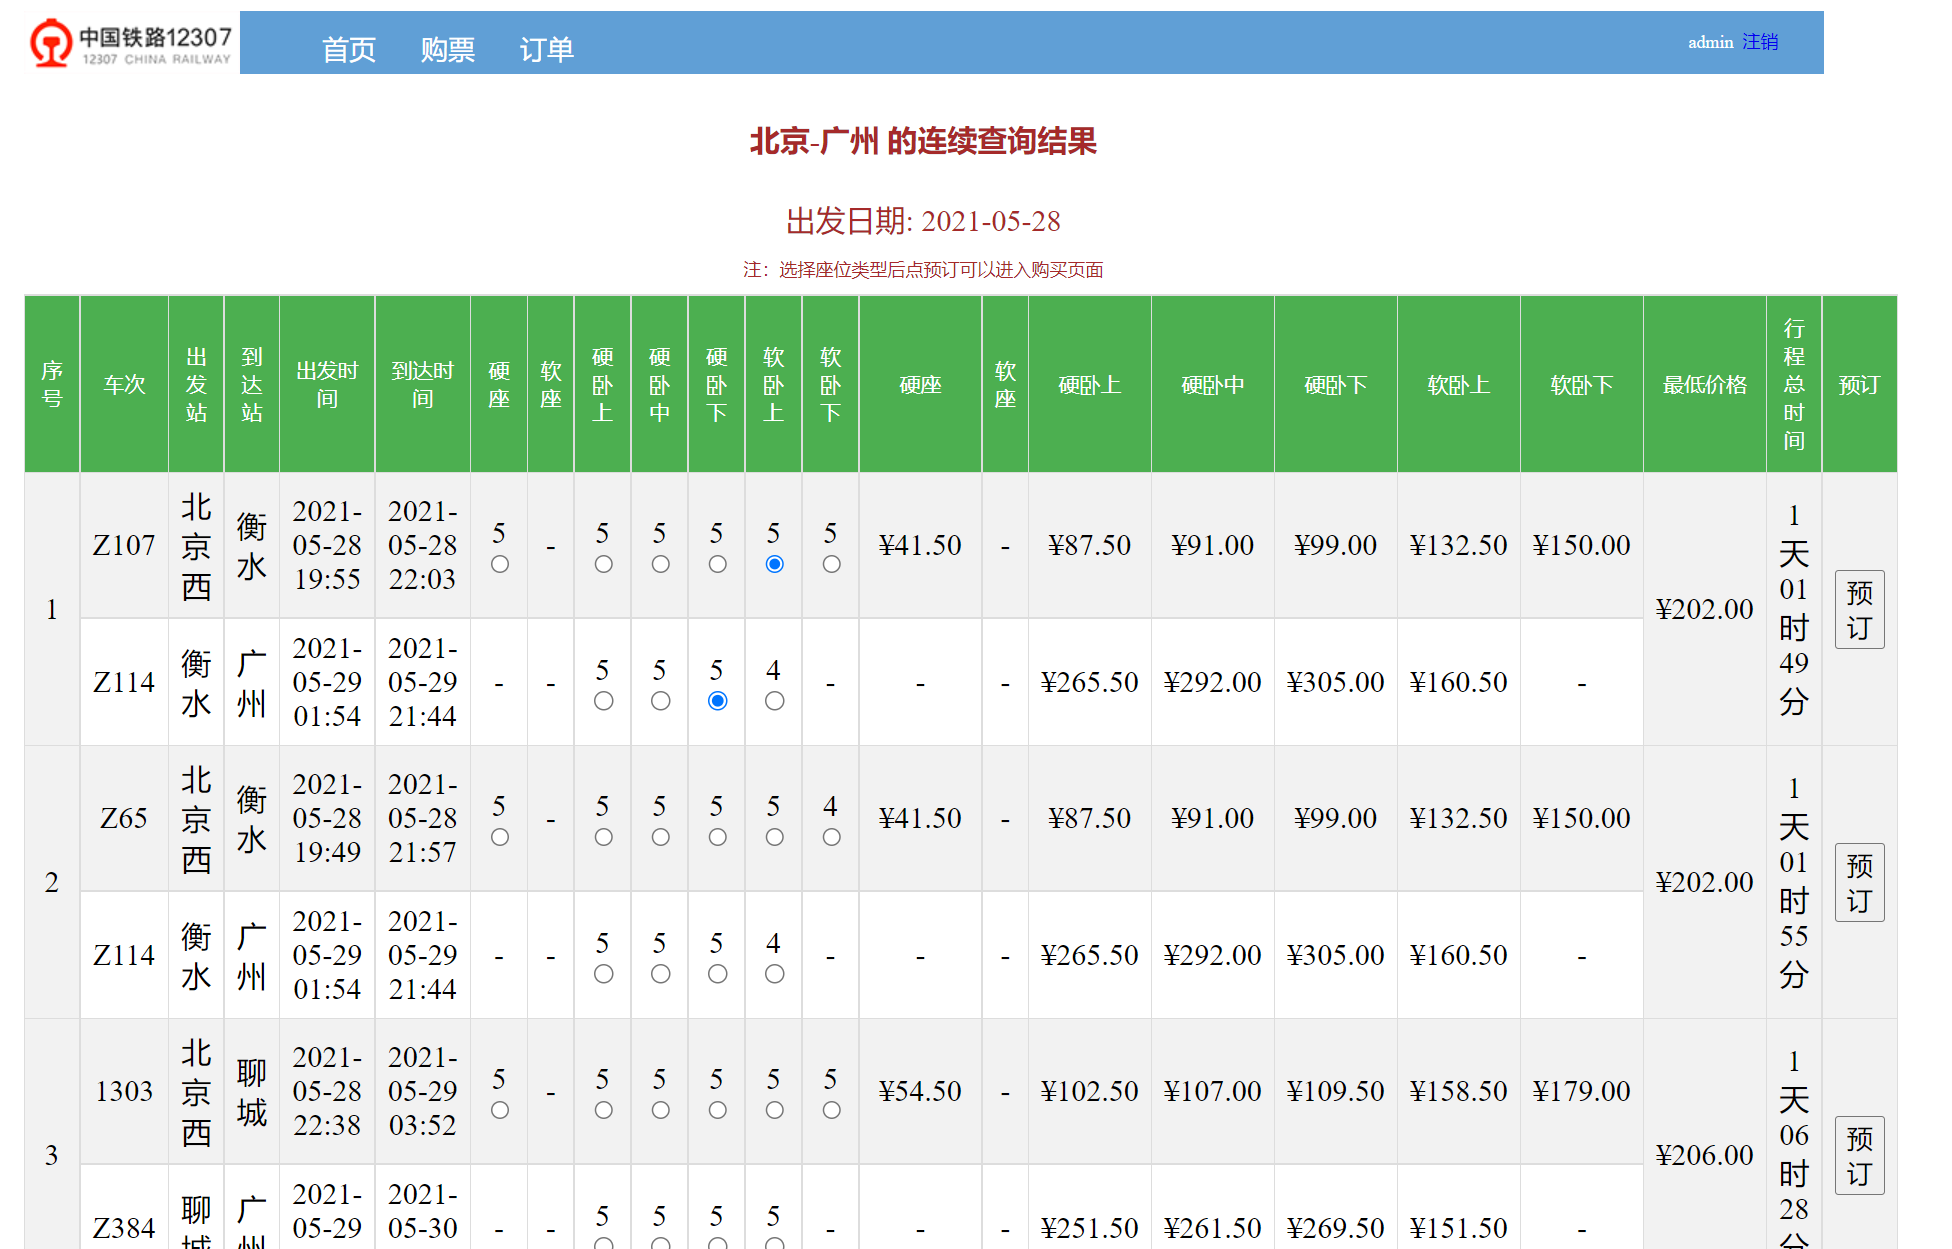1952x1249 pixels.
Task: Click the admin username text
Action: click(x=1710, y=42)
